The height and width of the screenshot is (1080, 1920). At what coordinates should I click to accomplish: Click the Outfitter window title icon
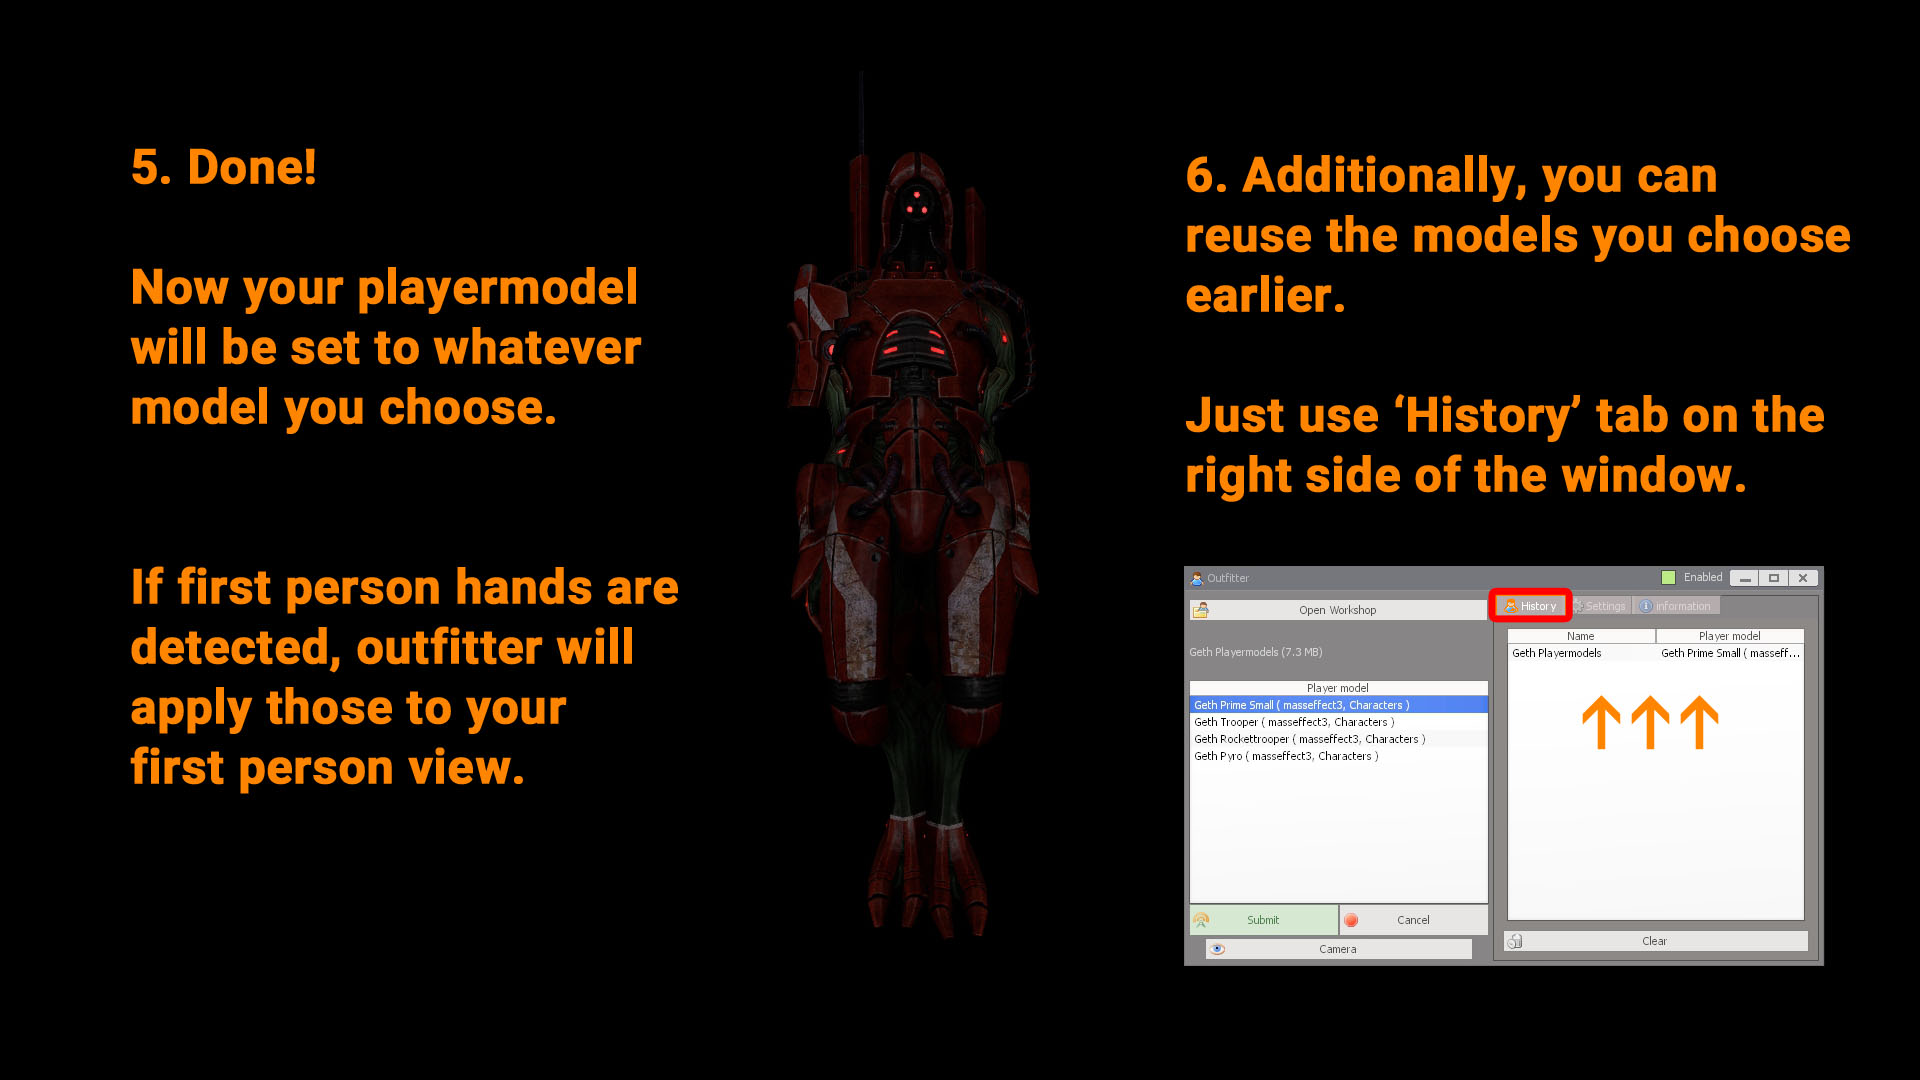[x=1196, y=578]
